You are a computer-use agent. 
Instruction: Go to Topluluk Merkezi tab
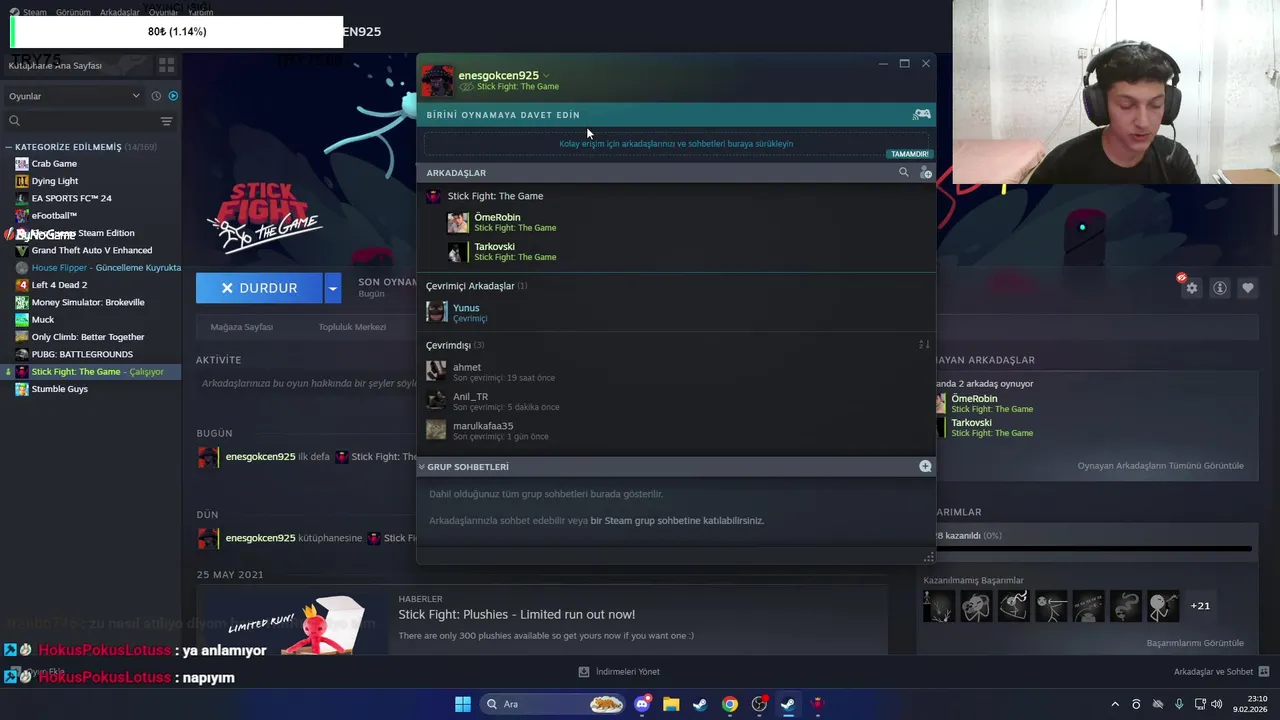click(352, 327)
